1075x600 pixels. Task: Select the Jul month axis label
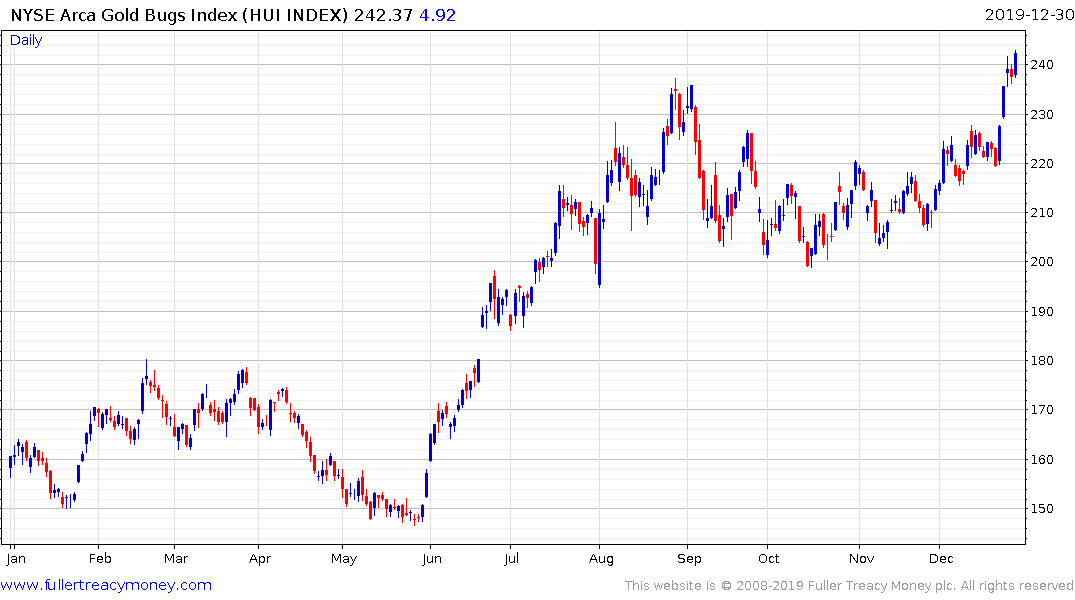pos(511,559)
